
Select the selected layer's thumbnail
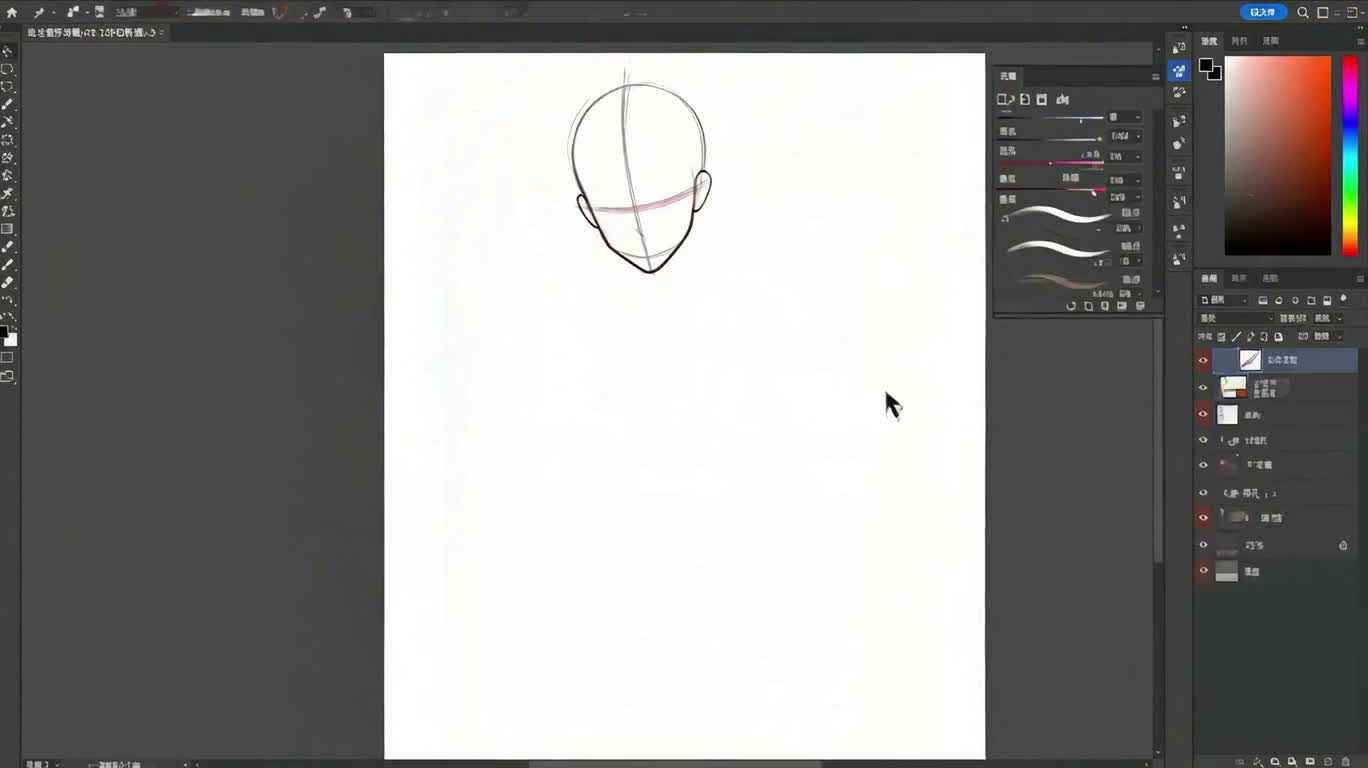pyautogui.click(x=1250, y=360)
